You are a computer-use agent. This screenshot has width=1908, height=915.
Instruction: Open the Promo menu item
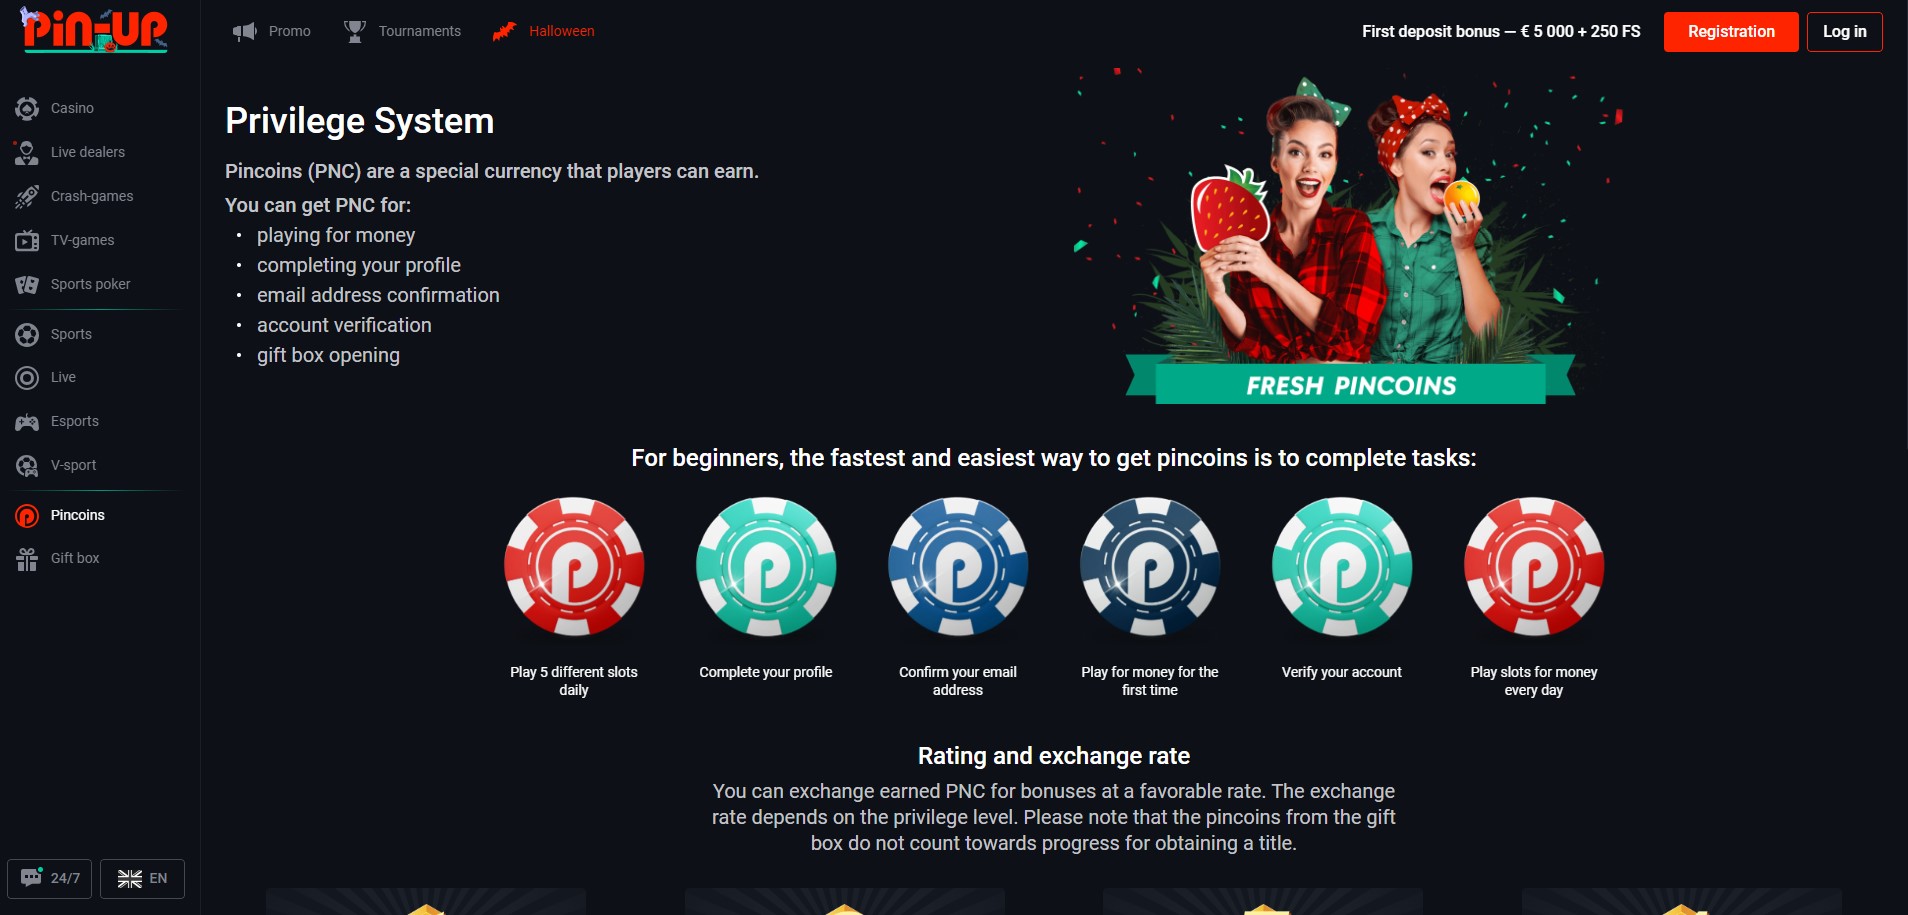[272, 31]
